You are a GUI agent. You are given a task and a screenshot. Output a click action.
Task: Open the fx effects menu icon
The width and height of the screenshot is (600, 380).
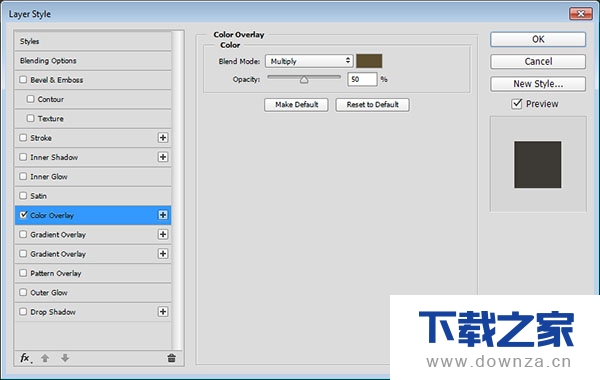click(x=26, y=358)
